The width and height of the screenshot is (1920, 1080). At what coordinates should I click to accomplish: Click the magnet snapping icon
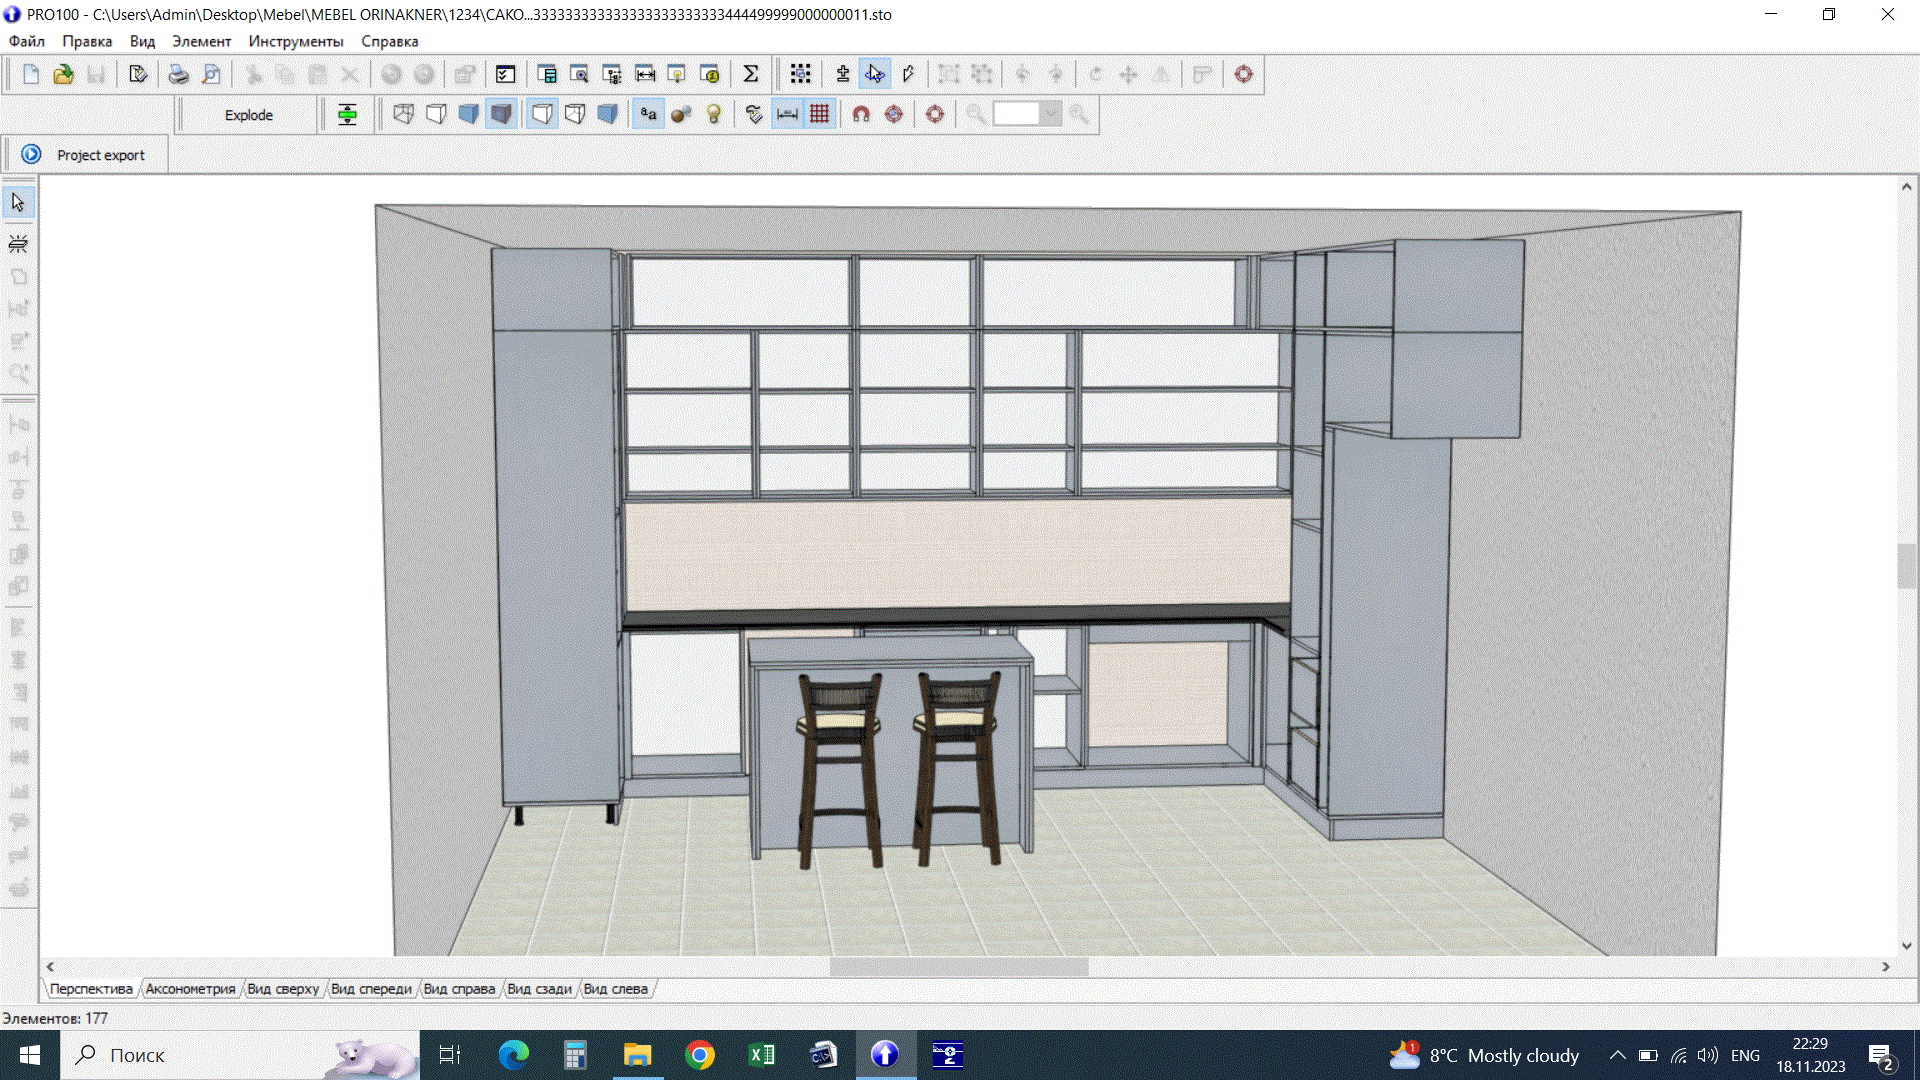point(861,114)
